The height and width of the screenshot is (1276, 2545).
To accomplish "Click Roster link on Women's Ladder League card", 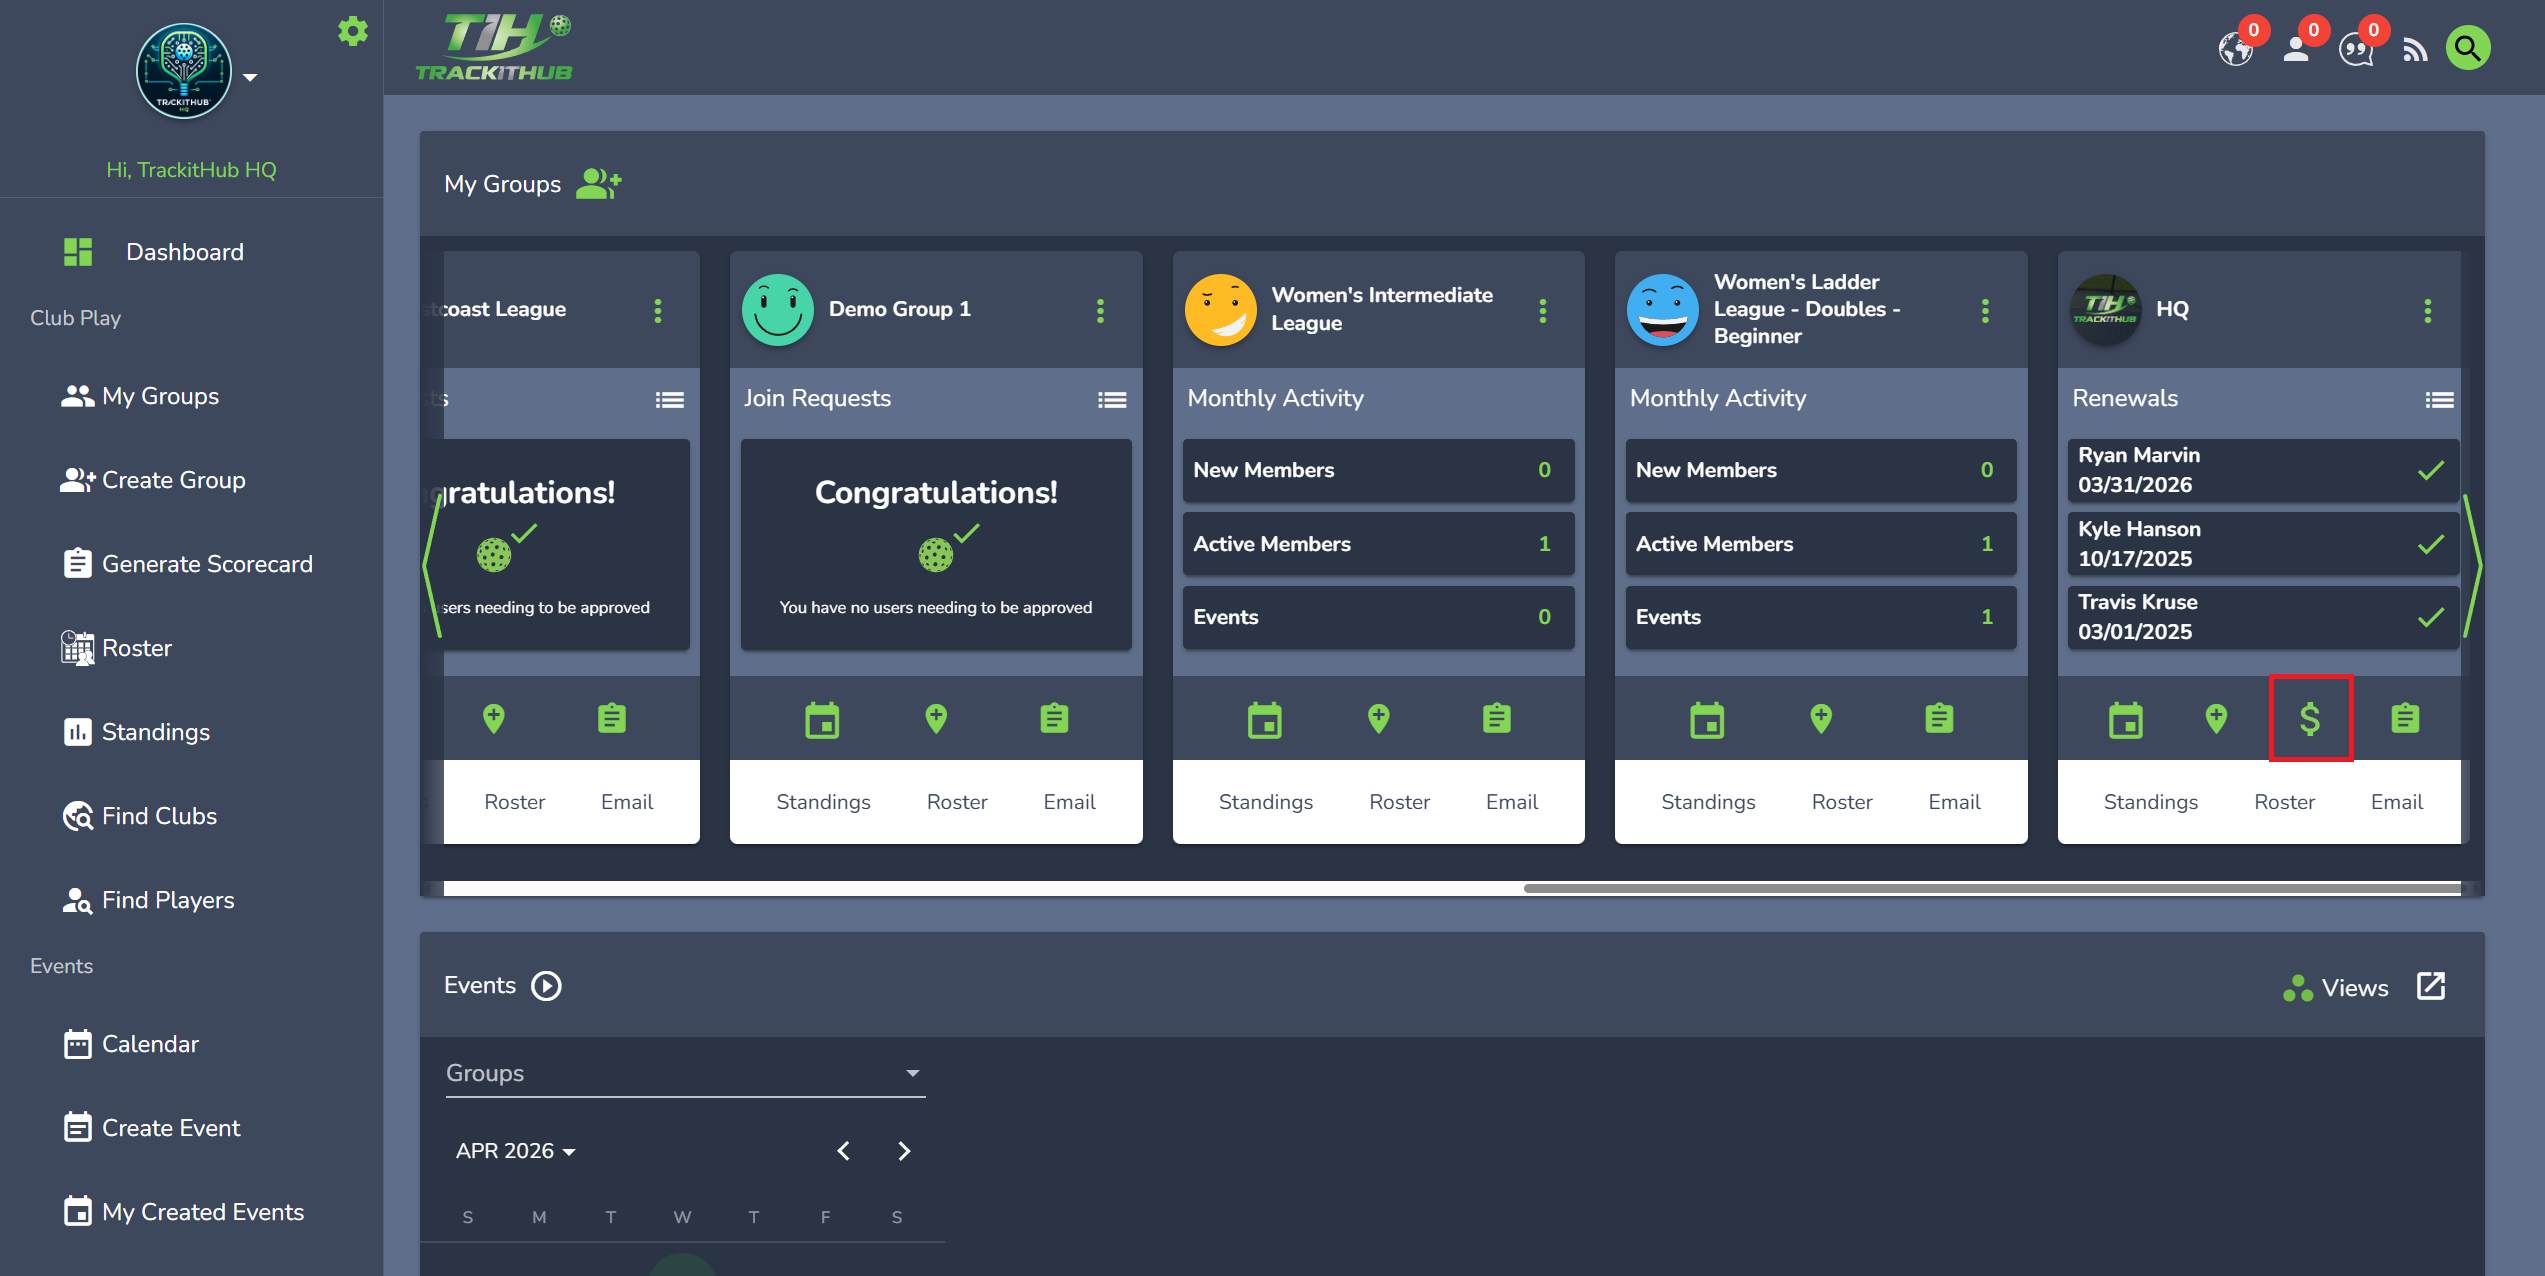I will 1842,802.
